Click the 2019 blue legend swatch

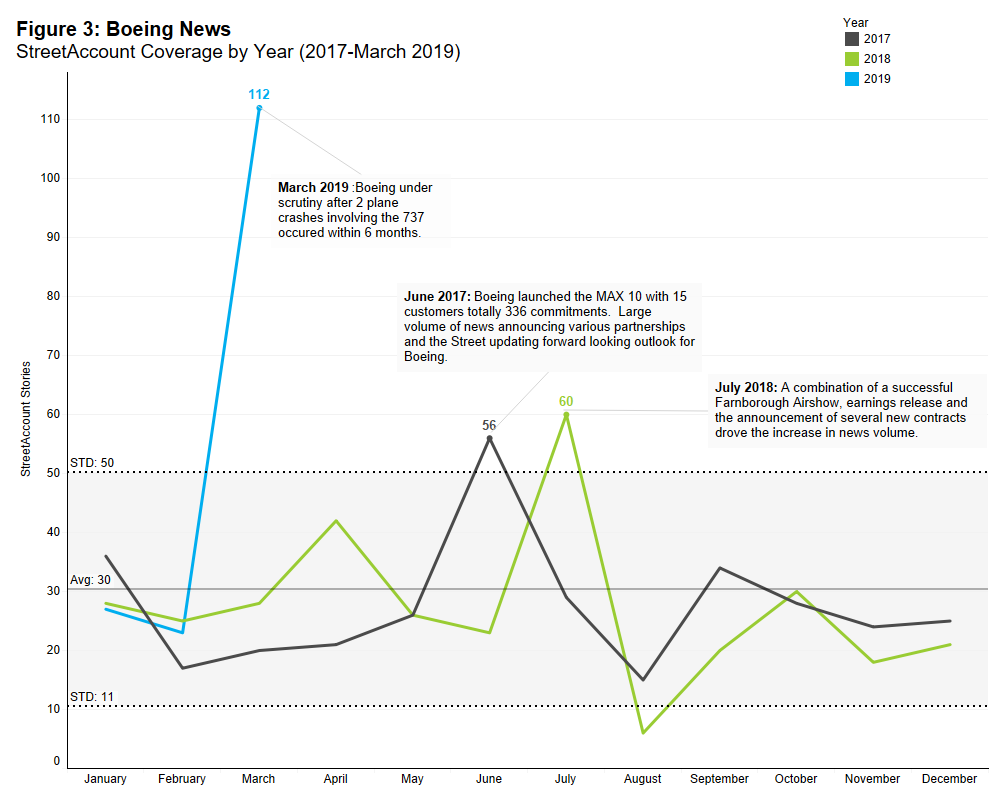(851, 79)
